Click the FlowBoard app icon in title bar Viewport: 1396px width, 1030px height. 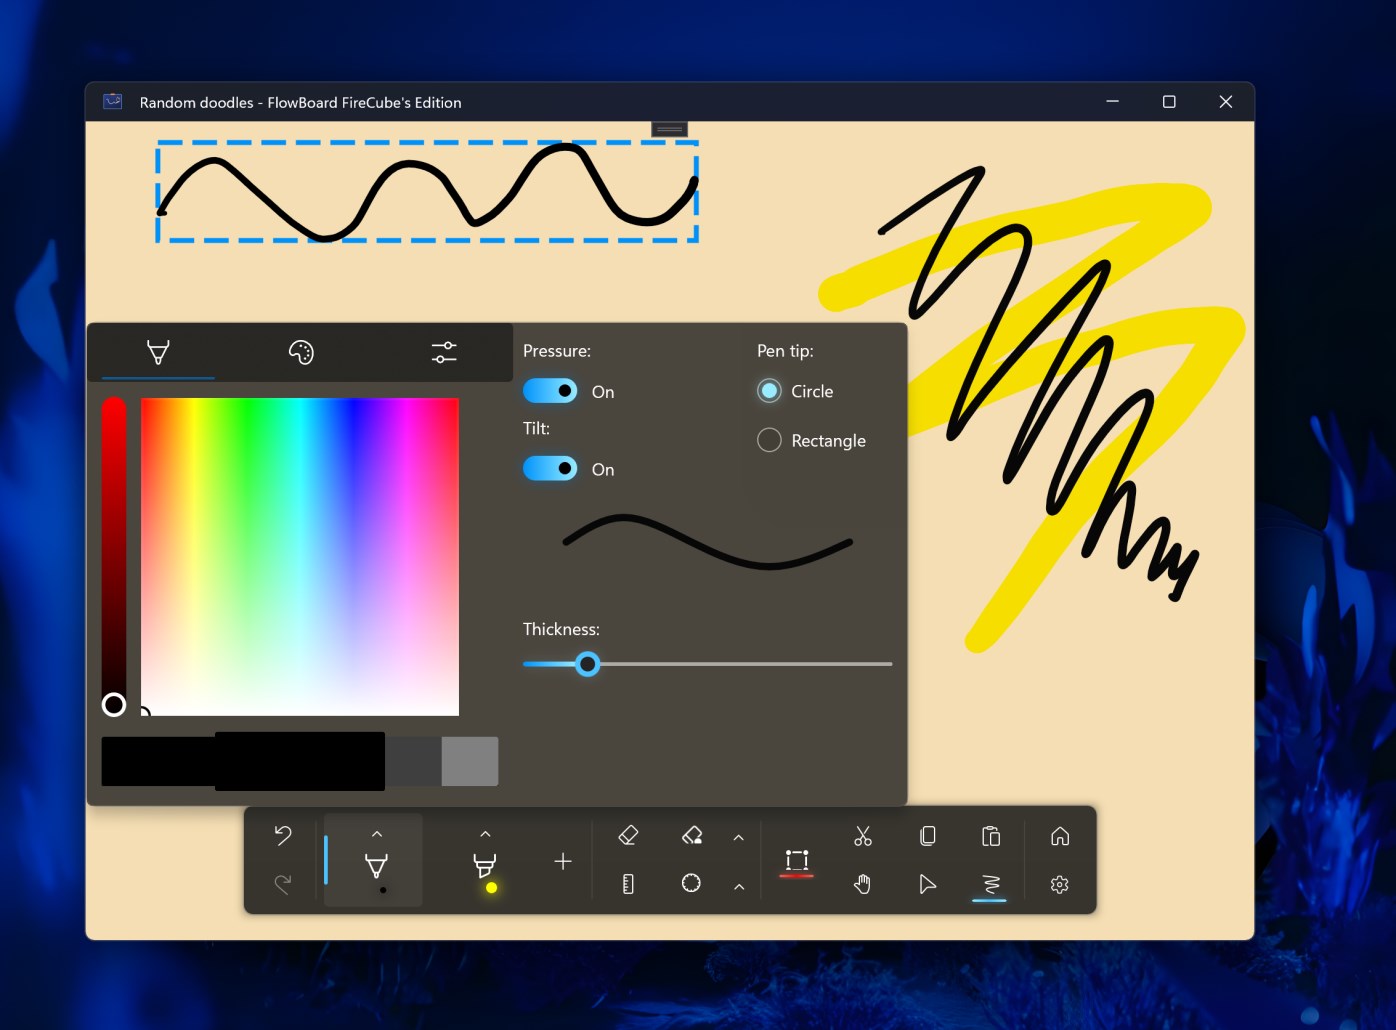point(113,101)
